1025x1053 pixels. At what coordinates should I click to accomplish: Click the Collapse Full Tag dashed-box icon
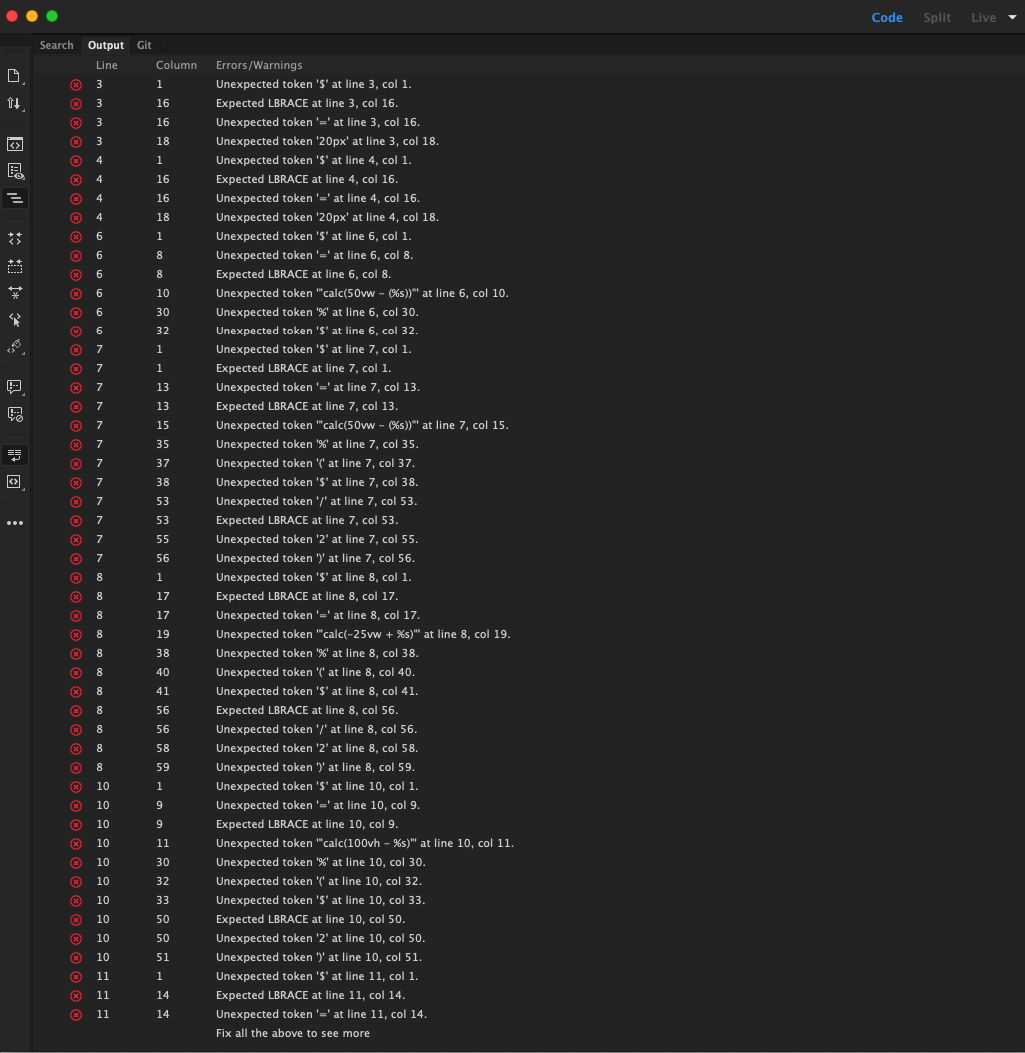tap(14, 266)
